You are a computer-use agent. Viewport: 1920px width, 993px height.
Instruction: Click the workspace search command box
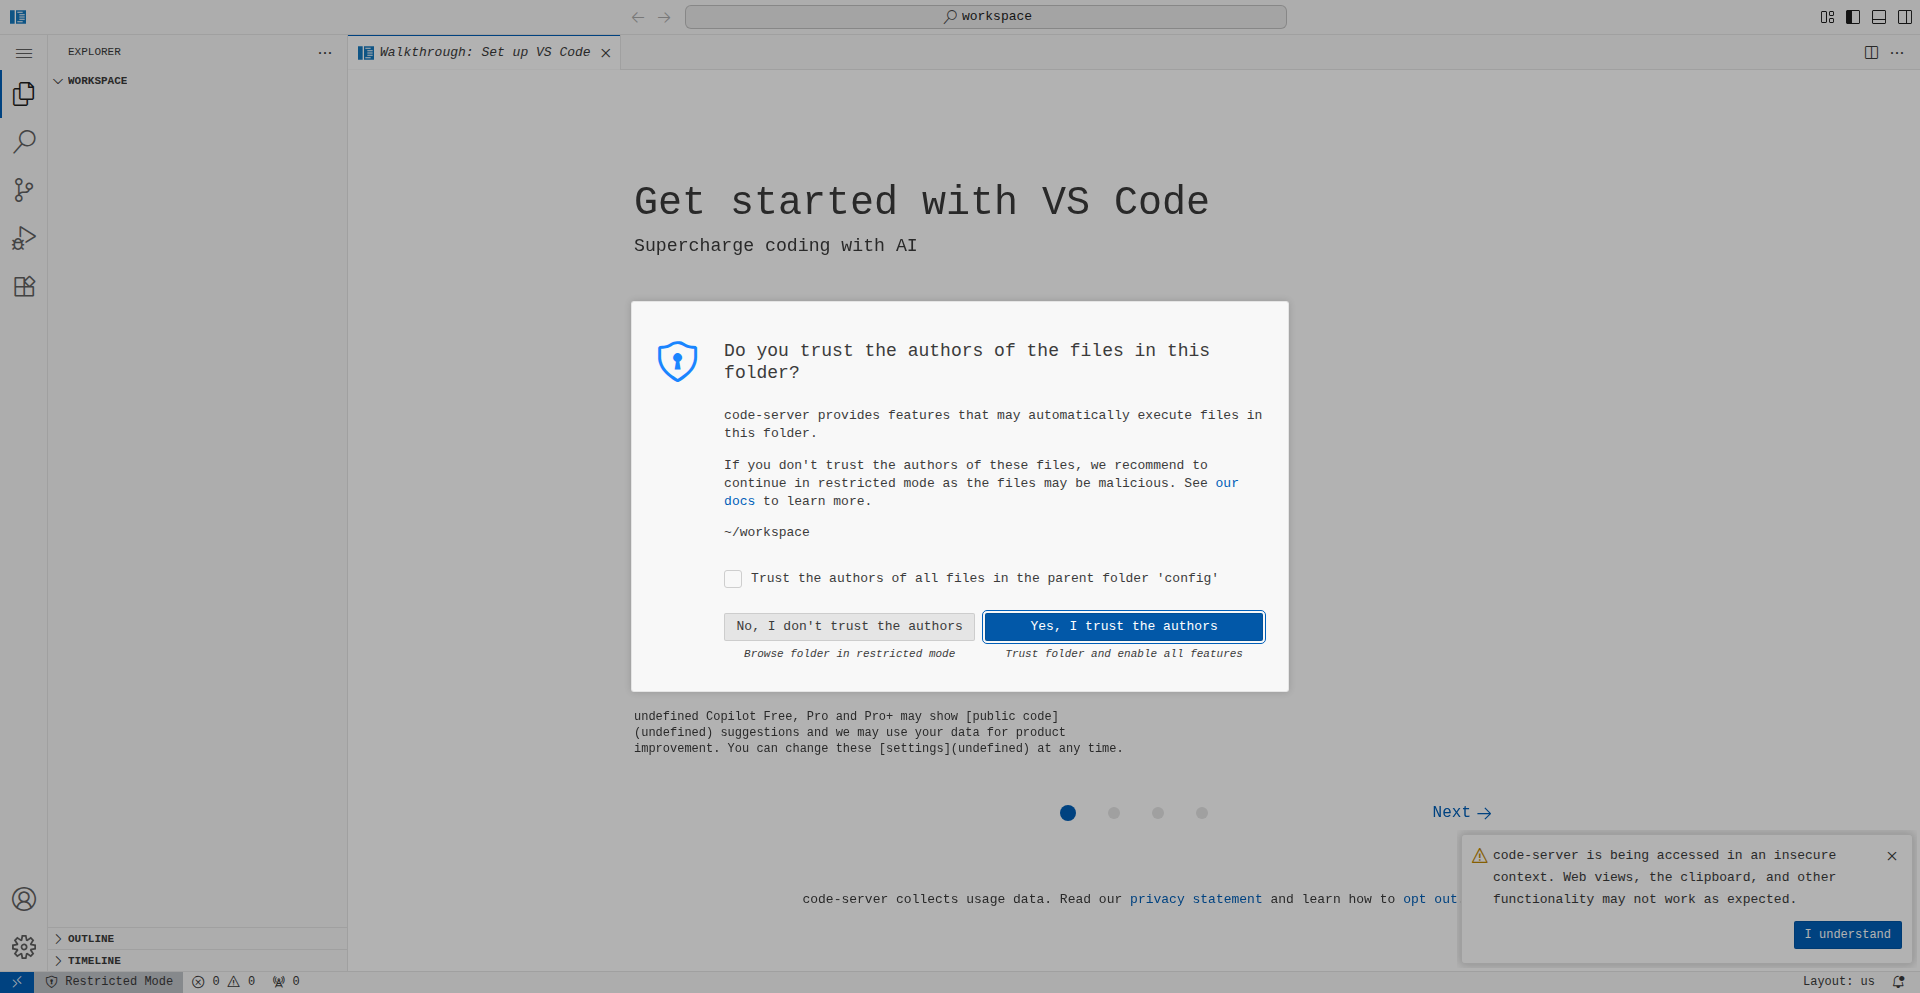pos(985,17)
